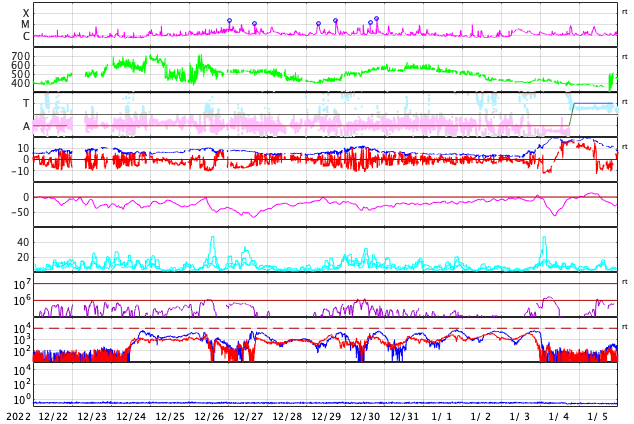Click the rightmost blue flare marker circle
This screenshot has width=634, height=424.
376,19
